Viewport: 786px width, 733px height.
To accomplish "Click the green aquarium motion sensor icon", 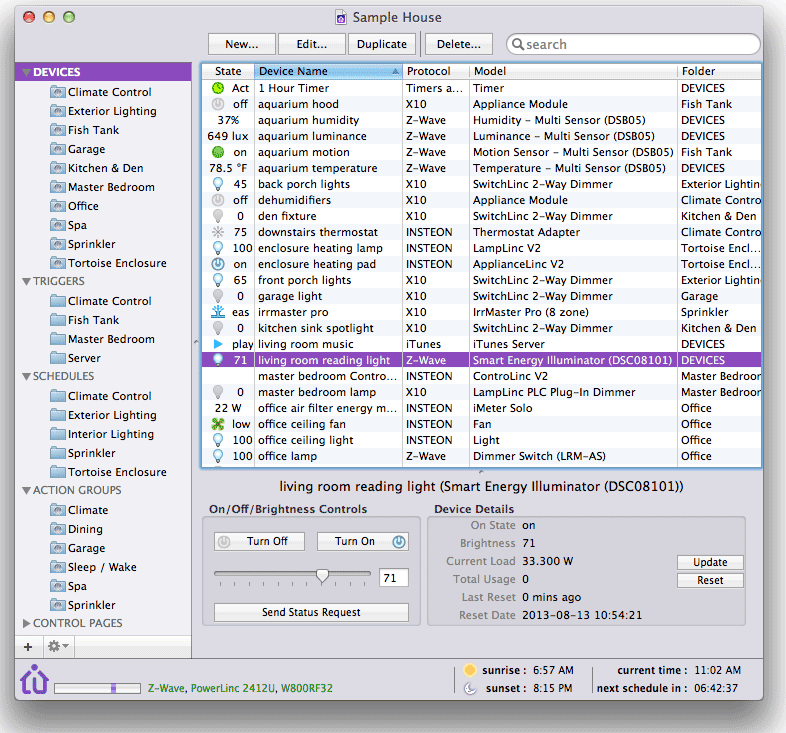I will coord(218,152).
